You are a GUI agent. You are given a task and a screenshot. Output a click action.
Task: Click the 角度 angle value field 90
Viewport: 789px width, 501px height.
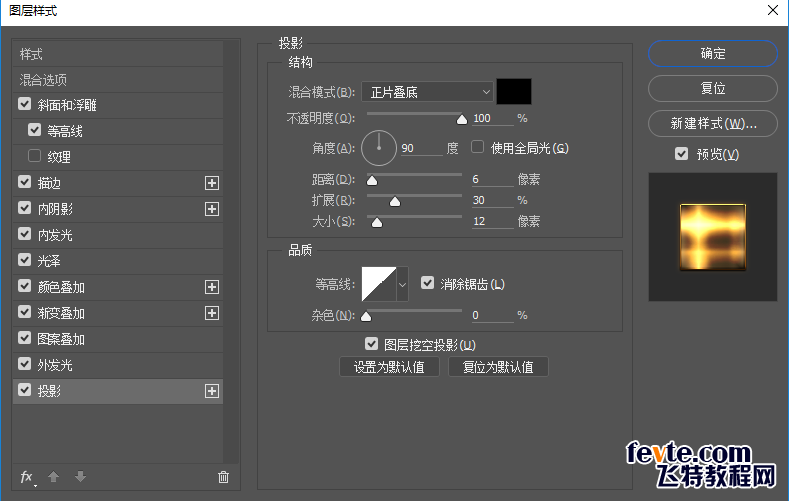pyautogui.click(x=422, y=148)
